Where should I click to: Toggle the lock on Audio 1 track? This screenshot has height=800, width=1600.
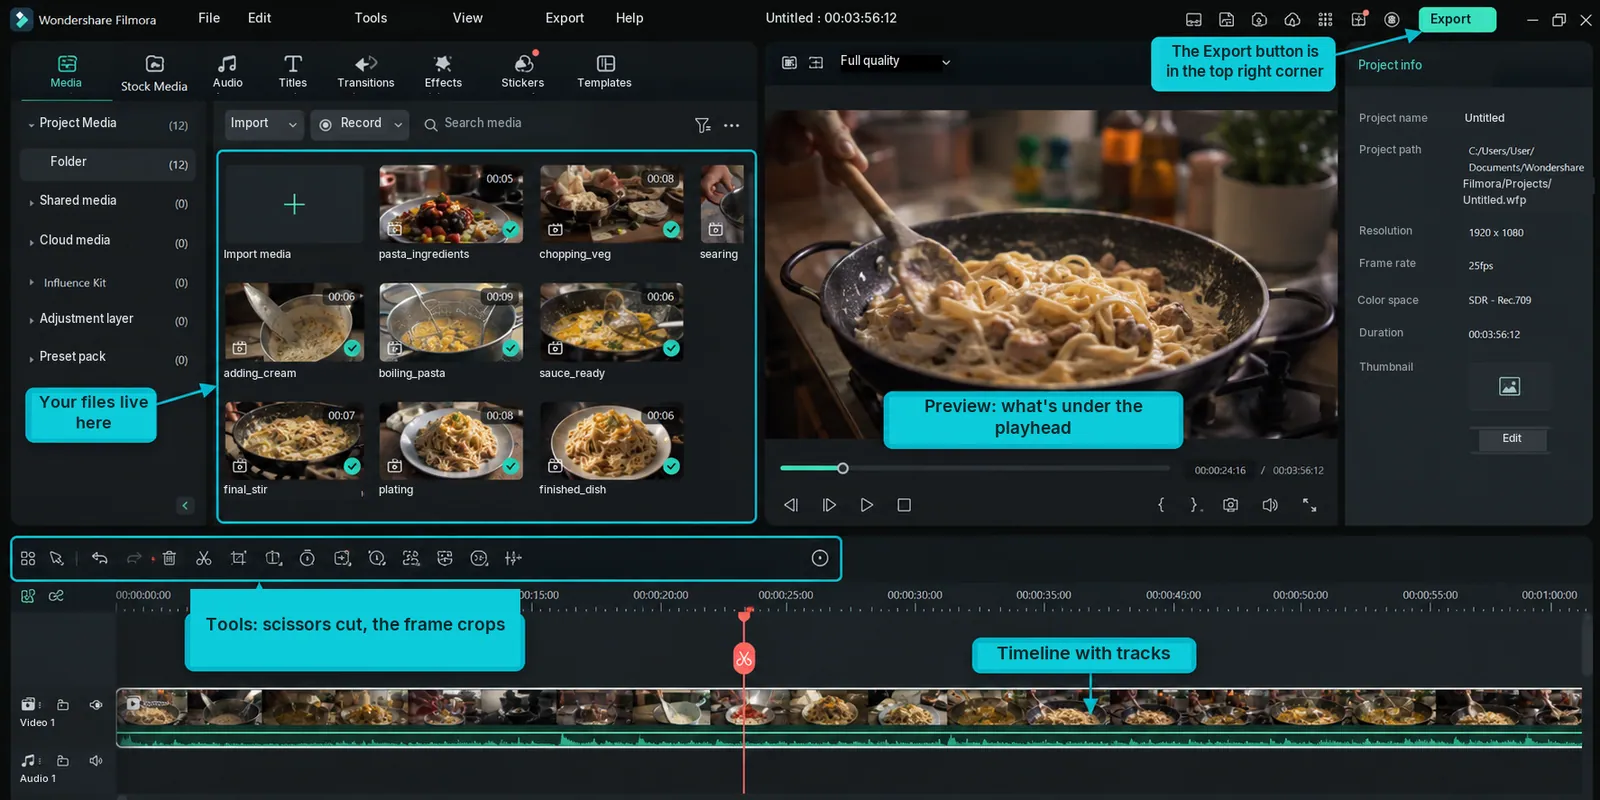63,761
